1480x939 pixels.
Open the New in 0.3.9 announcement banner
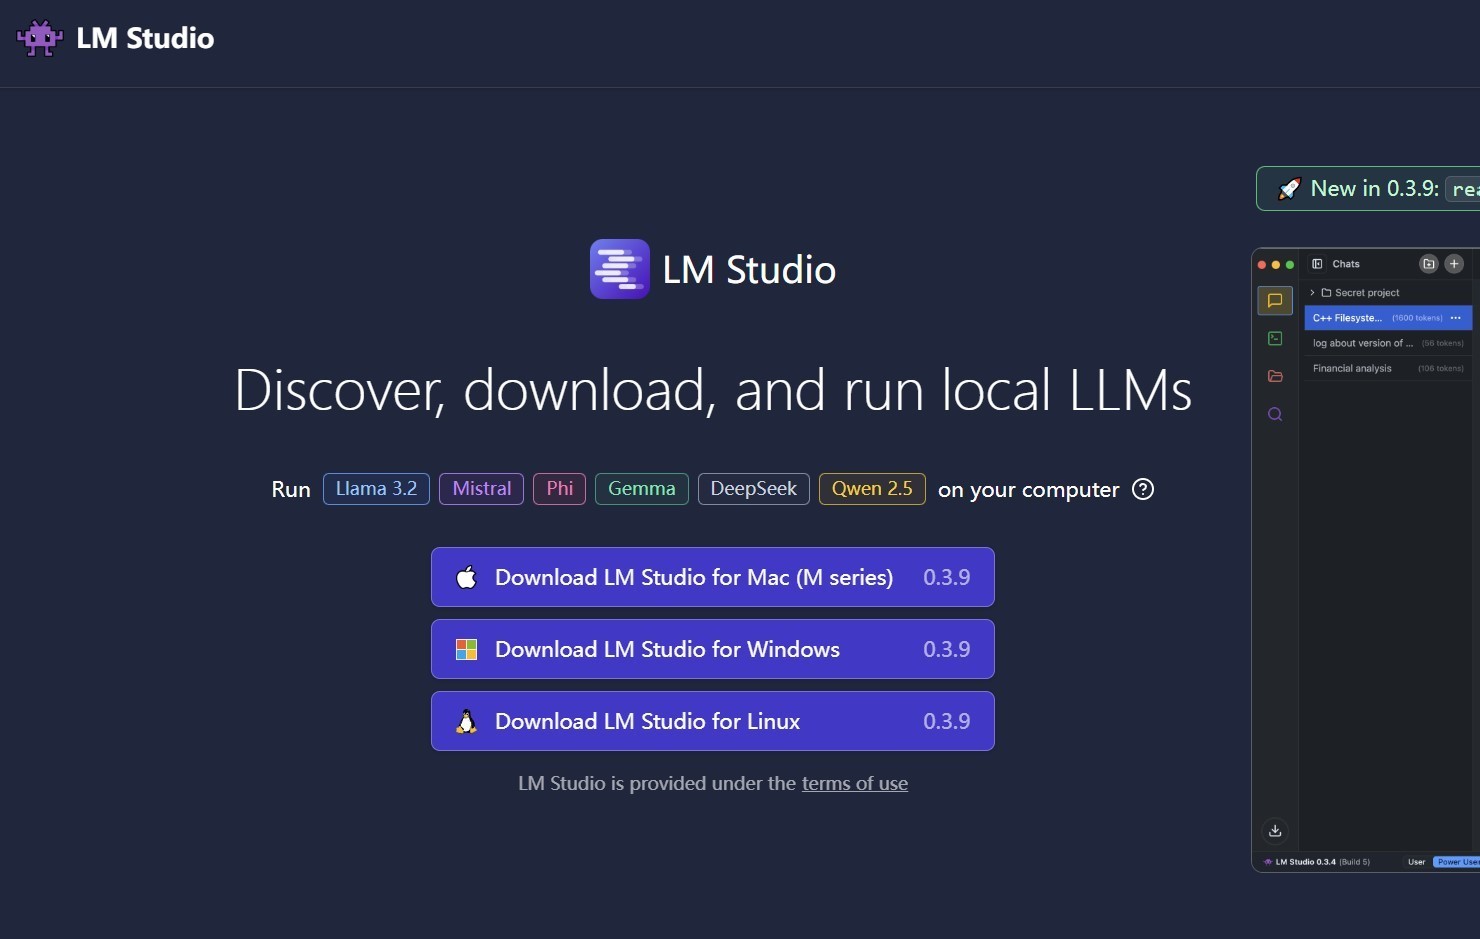(1368, 188)
